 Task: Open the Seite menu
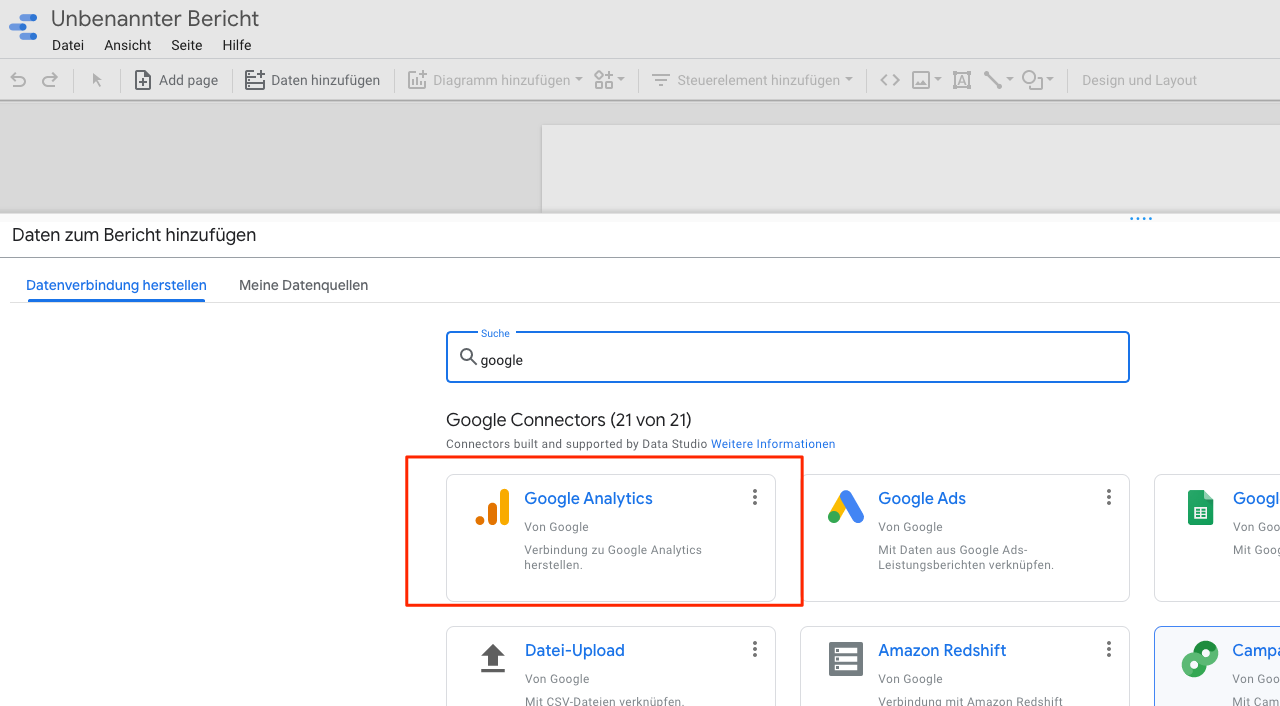(187, 45)
